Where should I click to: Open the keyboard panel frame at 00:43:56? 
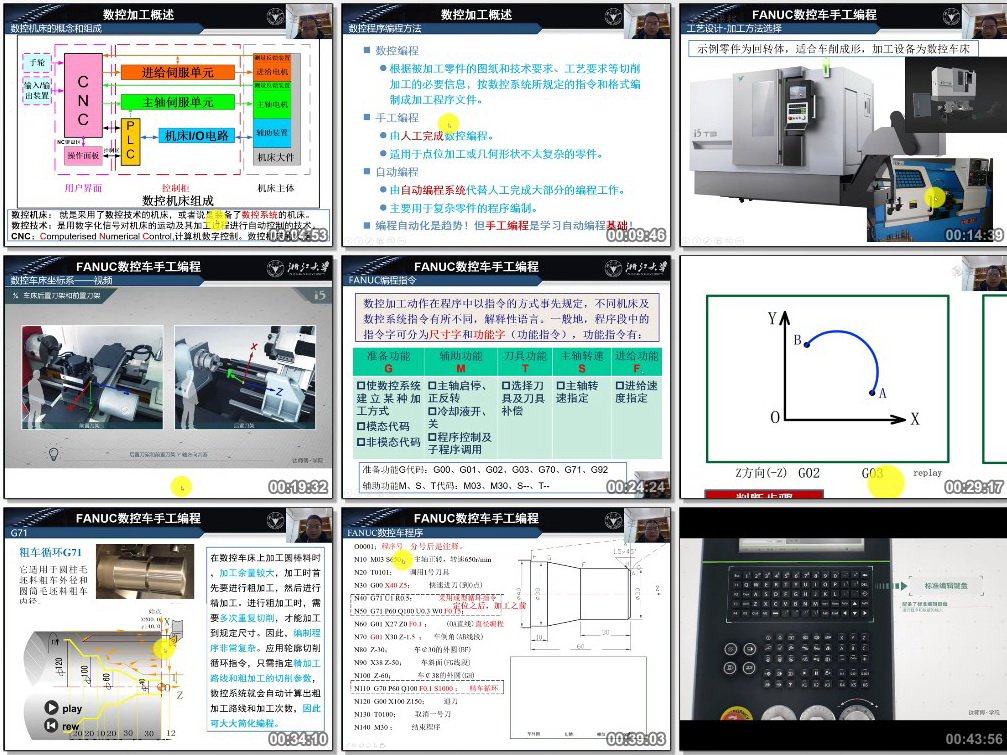pyautogui.click(x=843, y=629)
